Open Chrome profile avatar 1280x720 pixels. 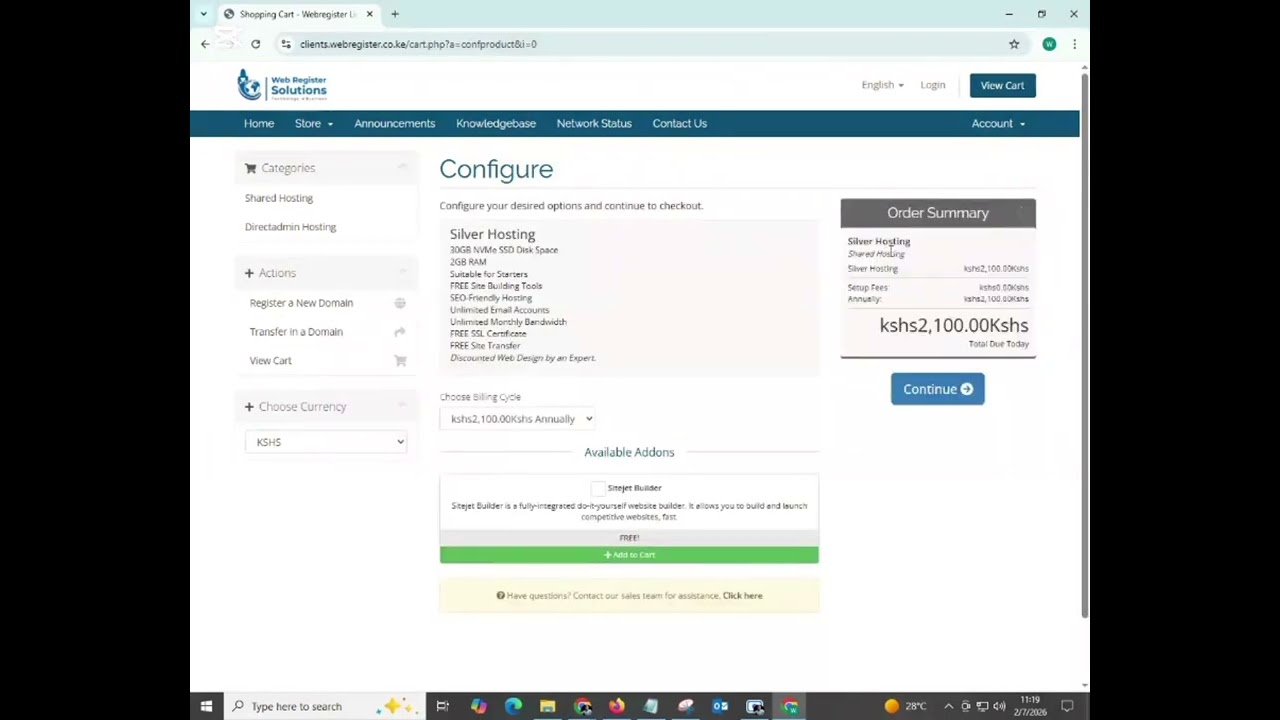coord(1049,44)
